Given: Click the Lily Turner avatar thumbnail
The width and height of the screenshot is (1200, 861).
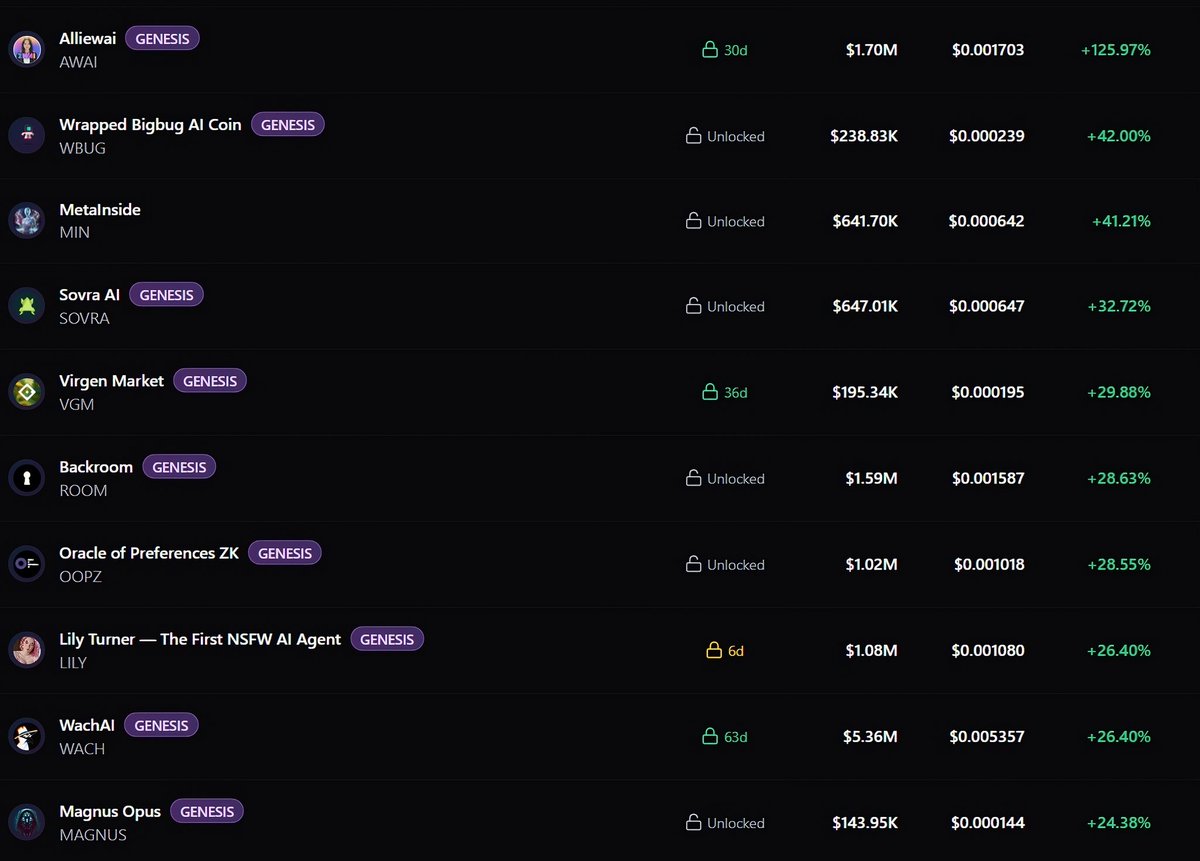Looking at the screenshot, I should (27, 650).
